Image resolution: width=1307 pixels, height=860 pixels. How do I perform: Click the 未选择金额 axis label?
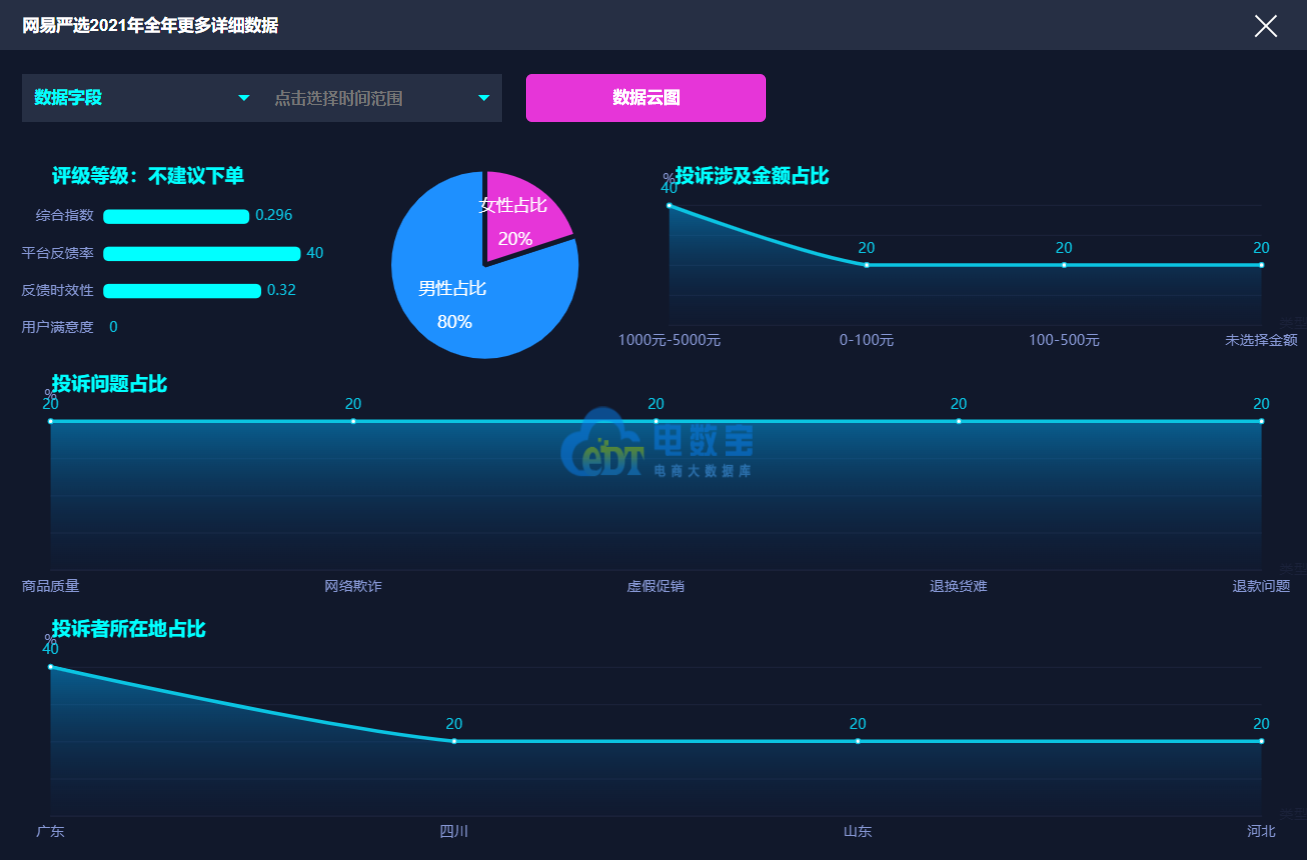[x=1261, y=340]
